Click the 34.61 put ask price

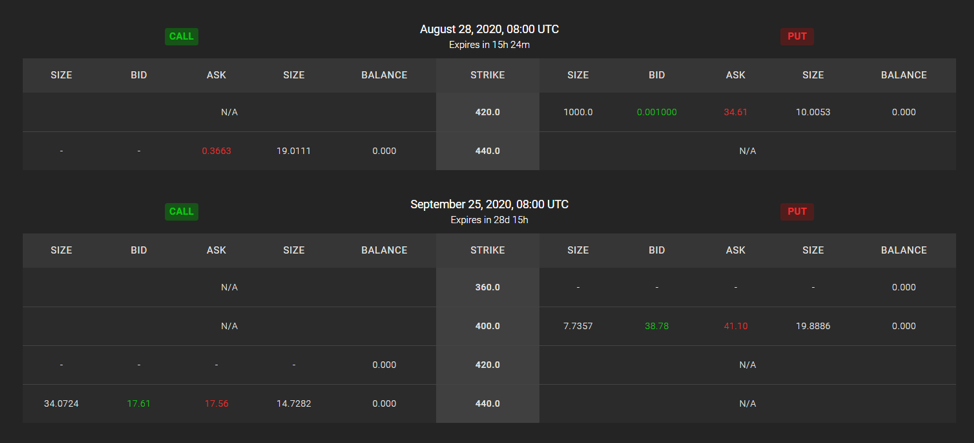pos(735,112)
